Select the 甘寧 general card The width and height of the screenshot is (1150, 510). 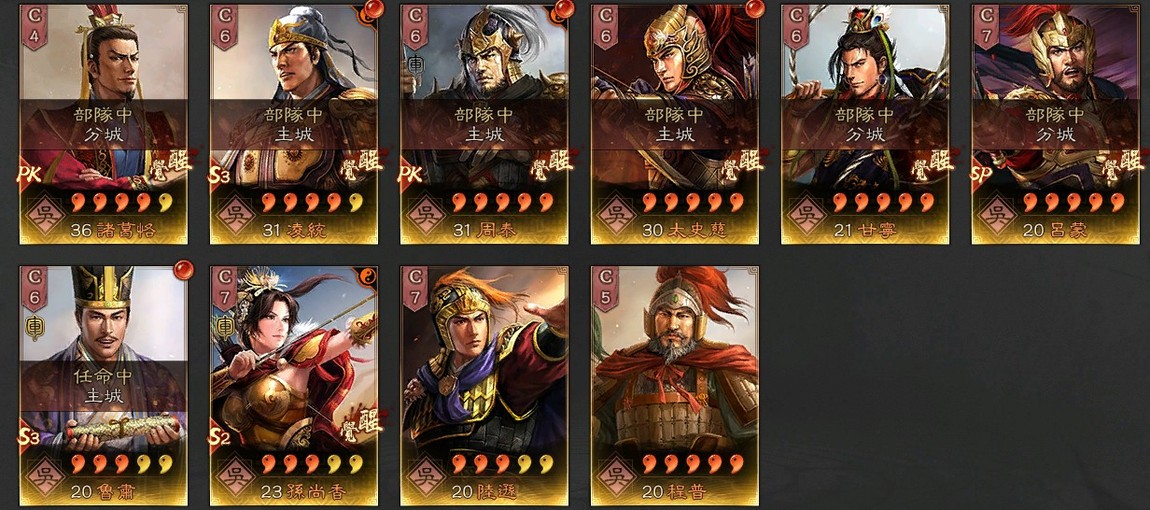pos(865,124)
